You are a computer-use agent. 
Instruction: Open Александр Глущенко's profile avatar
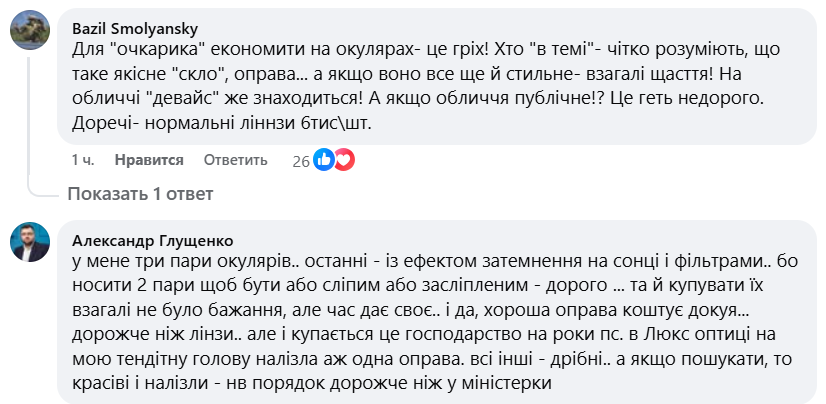[30, 240]
